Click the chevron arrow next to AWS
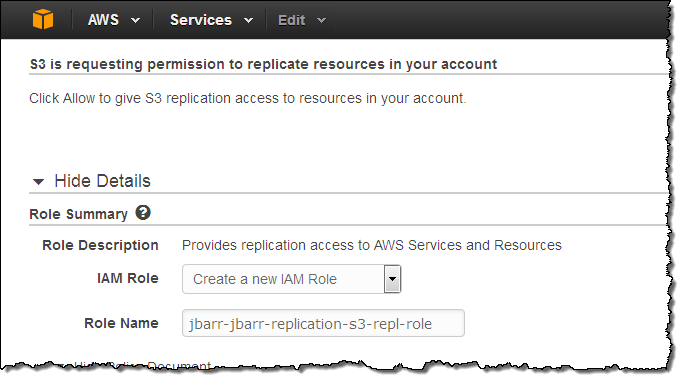 pos(135,20)
